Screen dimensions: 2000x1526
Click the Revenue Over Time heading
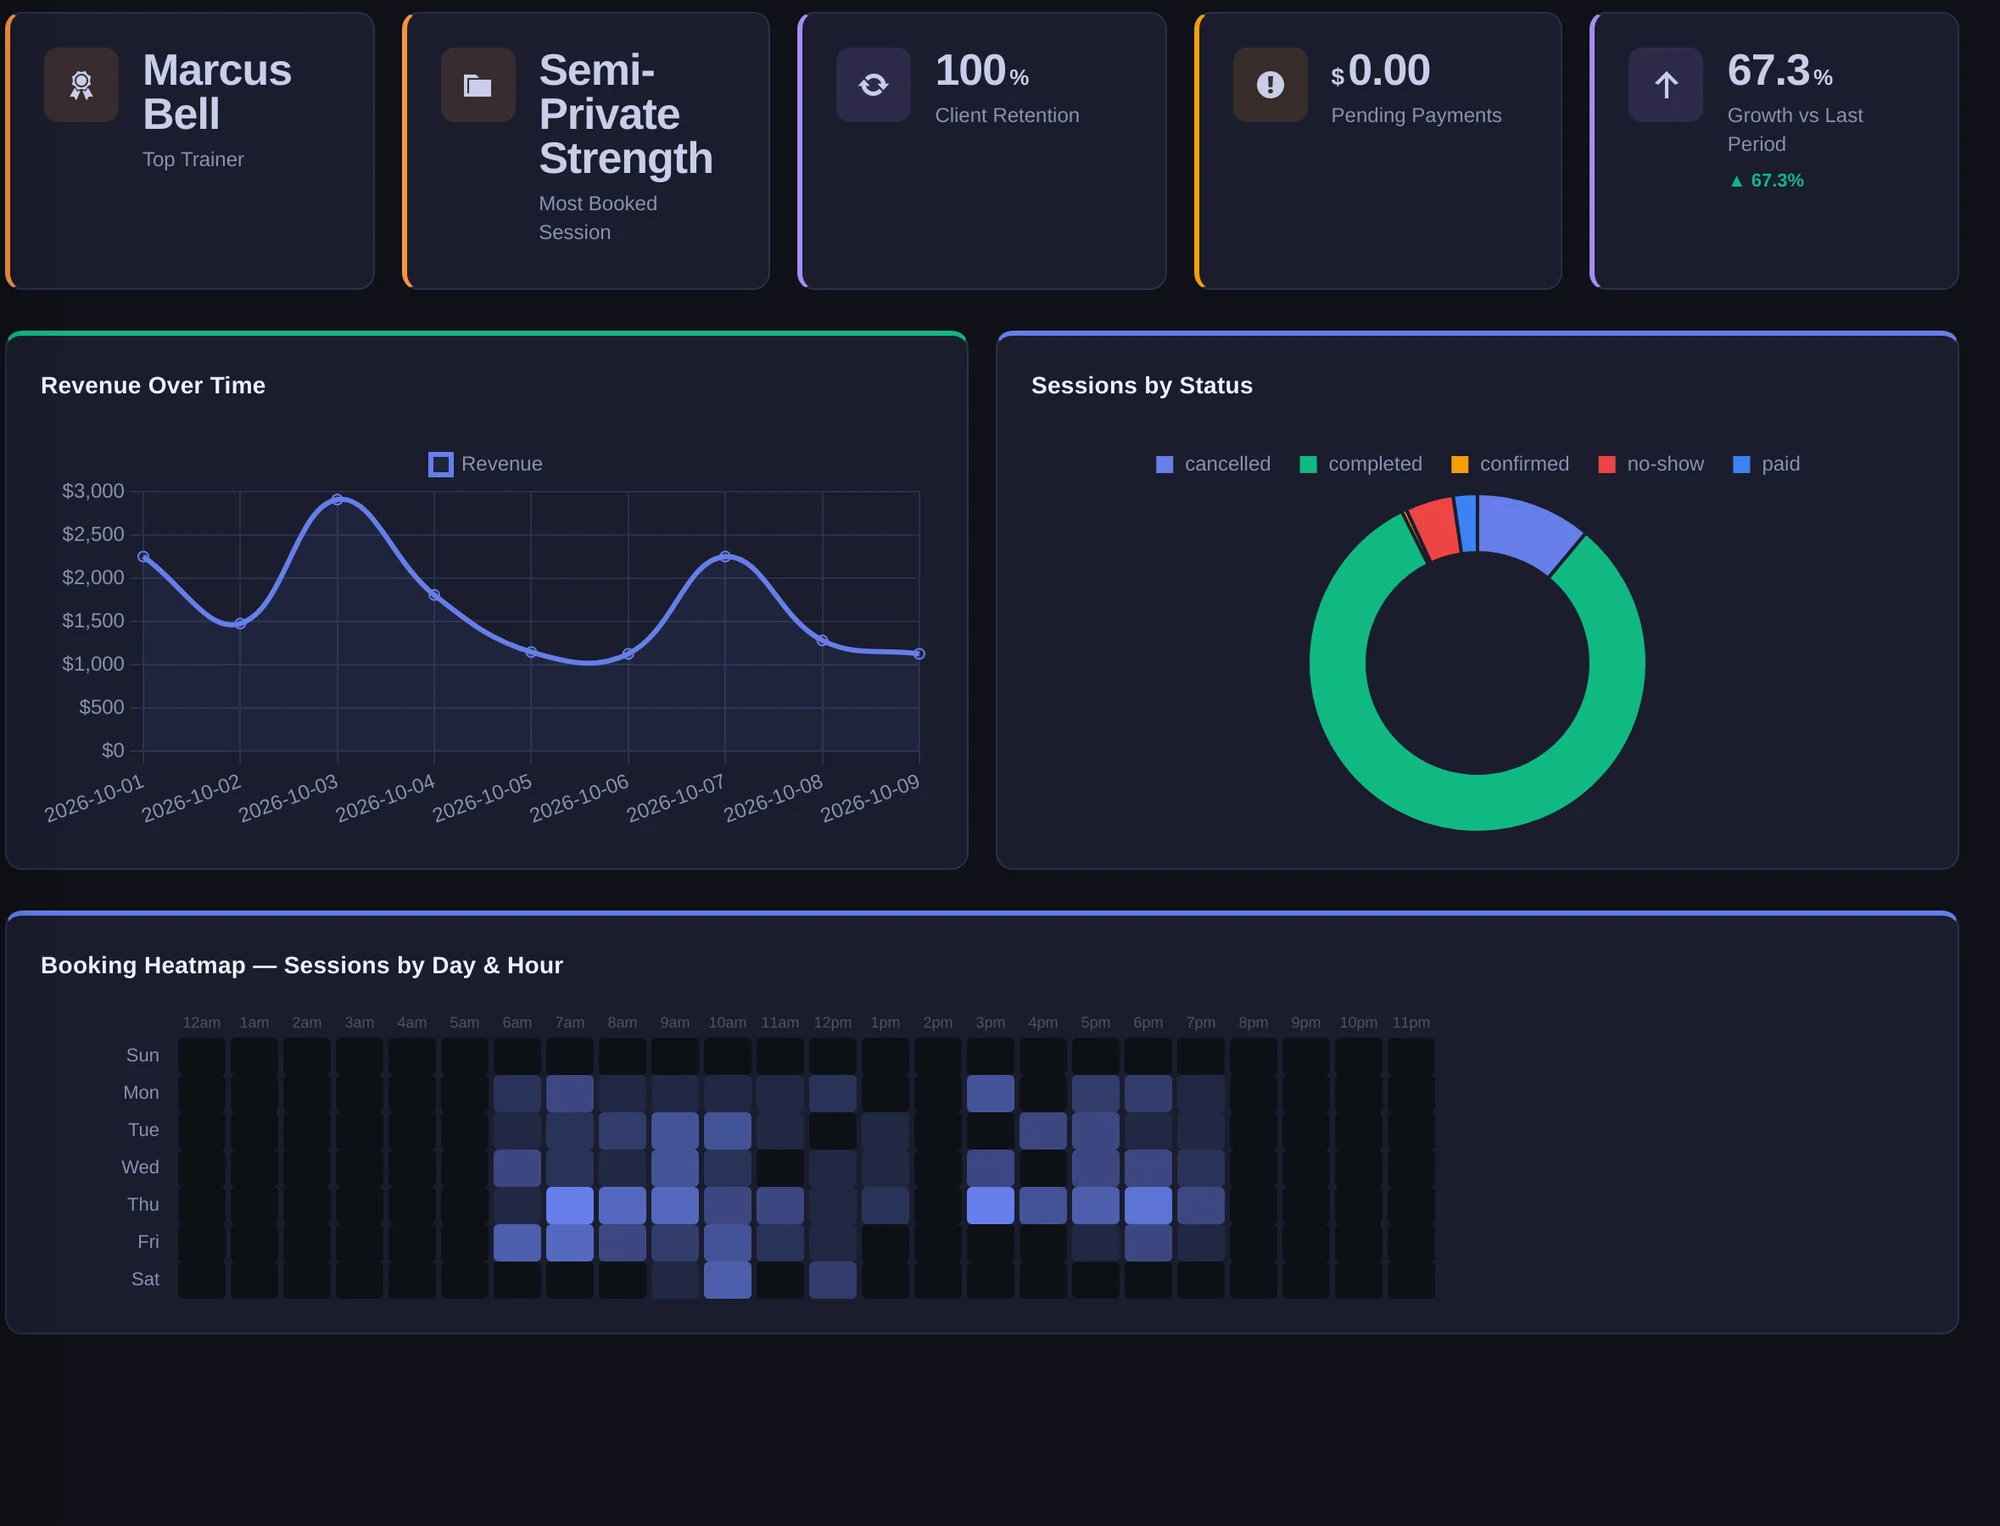[153, 386]
